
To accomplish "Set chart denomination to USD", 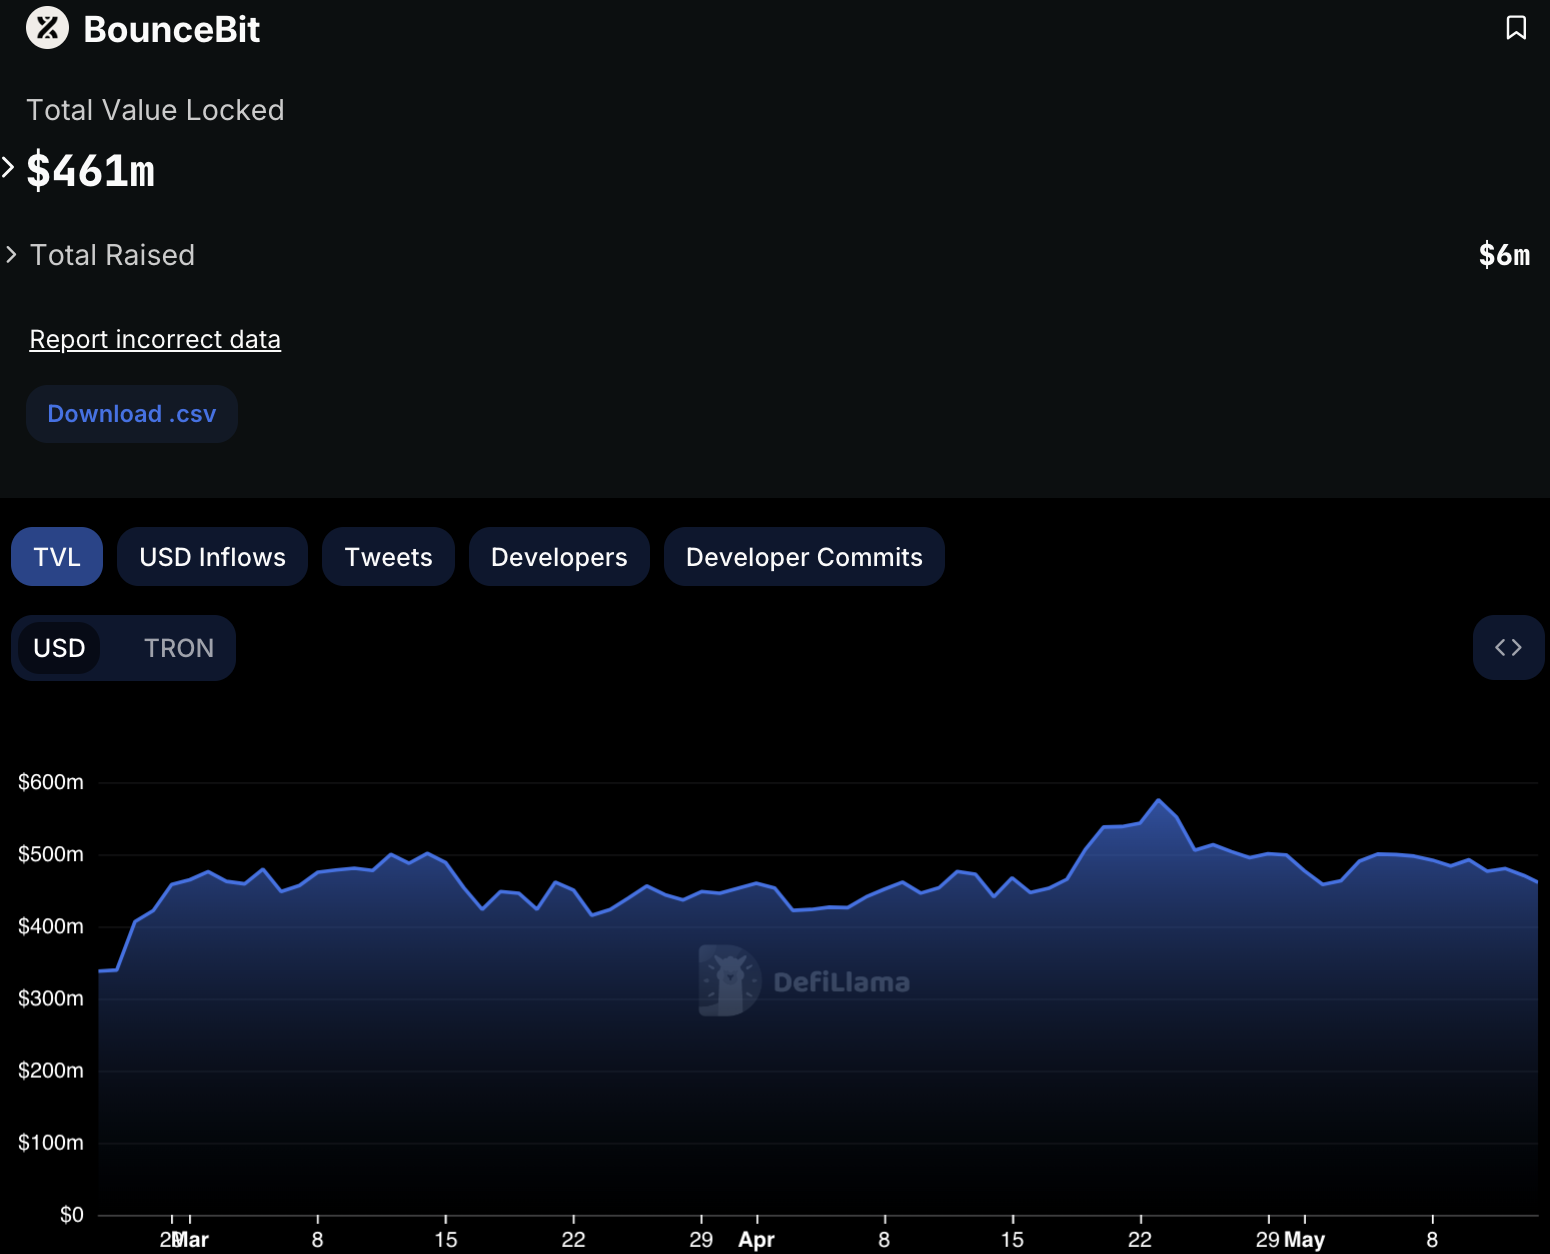I will pos(59,648).
